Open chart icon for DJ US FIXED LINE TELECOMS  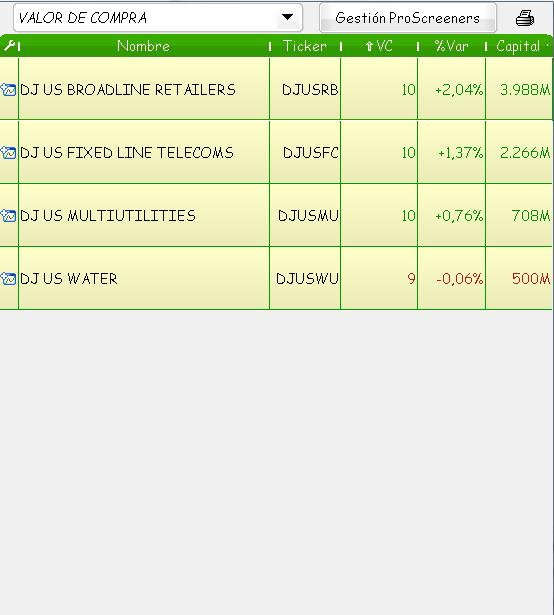click(8, 153)
